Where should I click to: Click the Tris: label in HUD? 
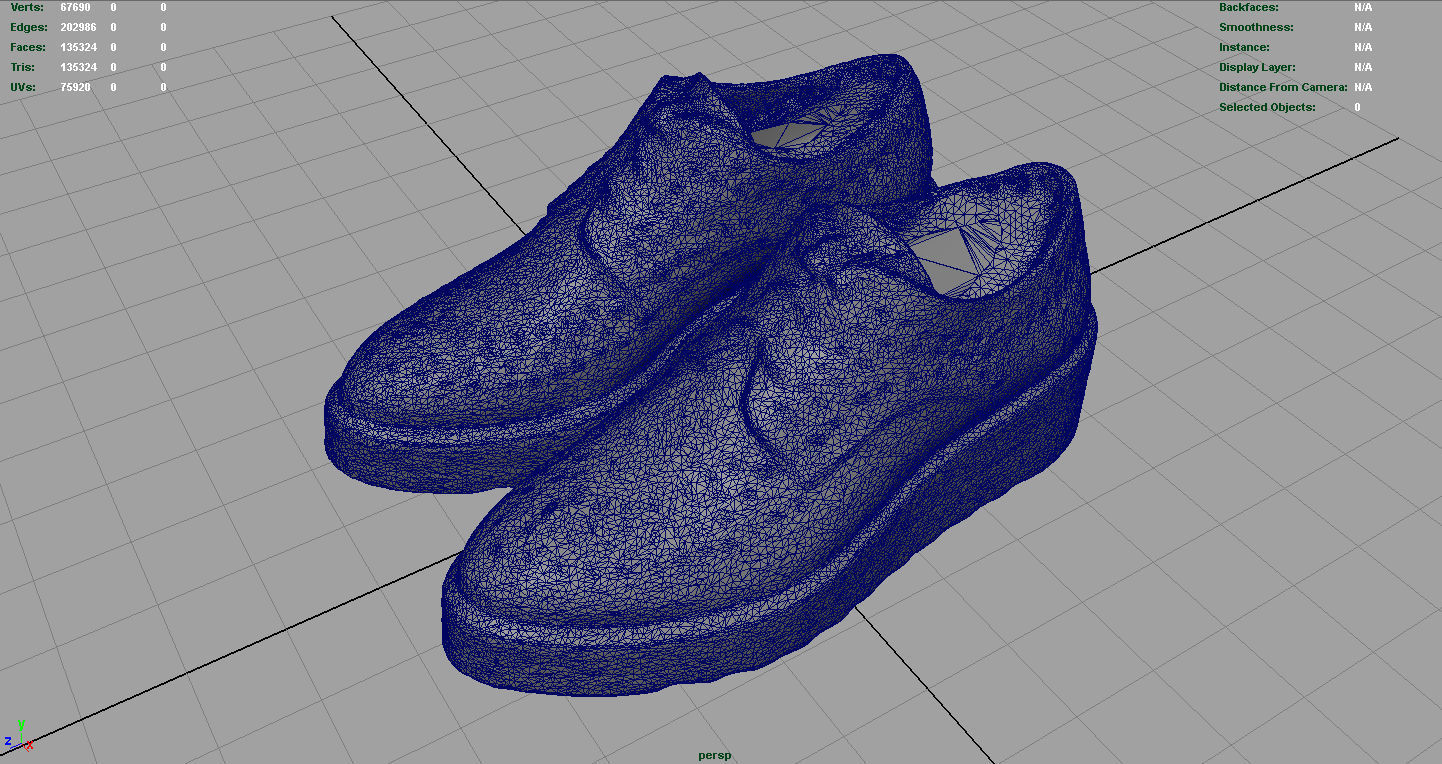[22, 67]
